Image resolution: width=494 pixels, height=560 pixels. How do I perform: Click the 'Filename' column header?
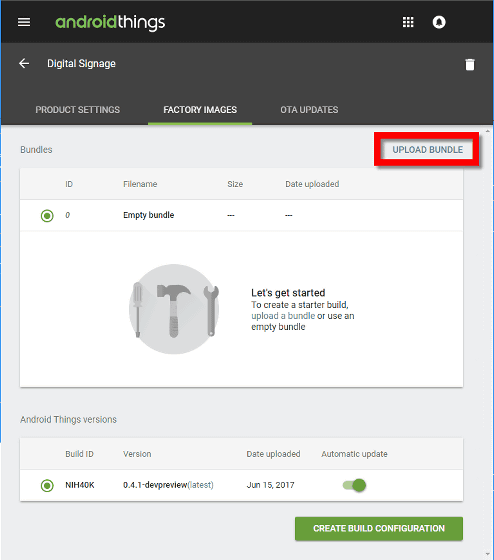tap(140, 184)
